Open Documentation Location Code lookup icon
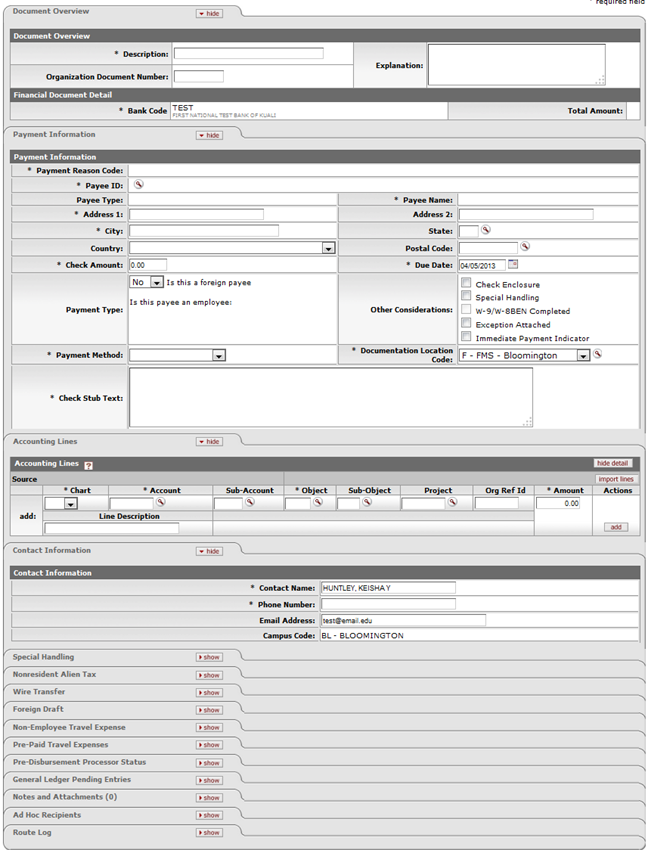The width and height of the screenshot is (648, 853). [597, 354]
